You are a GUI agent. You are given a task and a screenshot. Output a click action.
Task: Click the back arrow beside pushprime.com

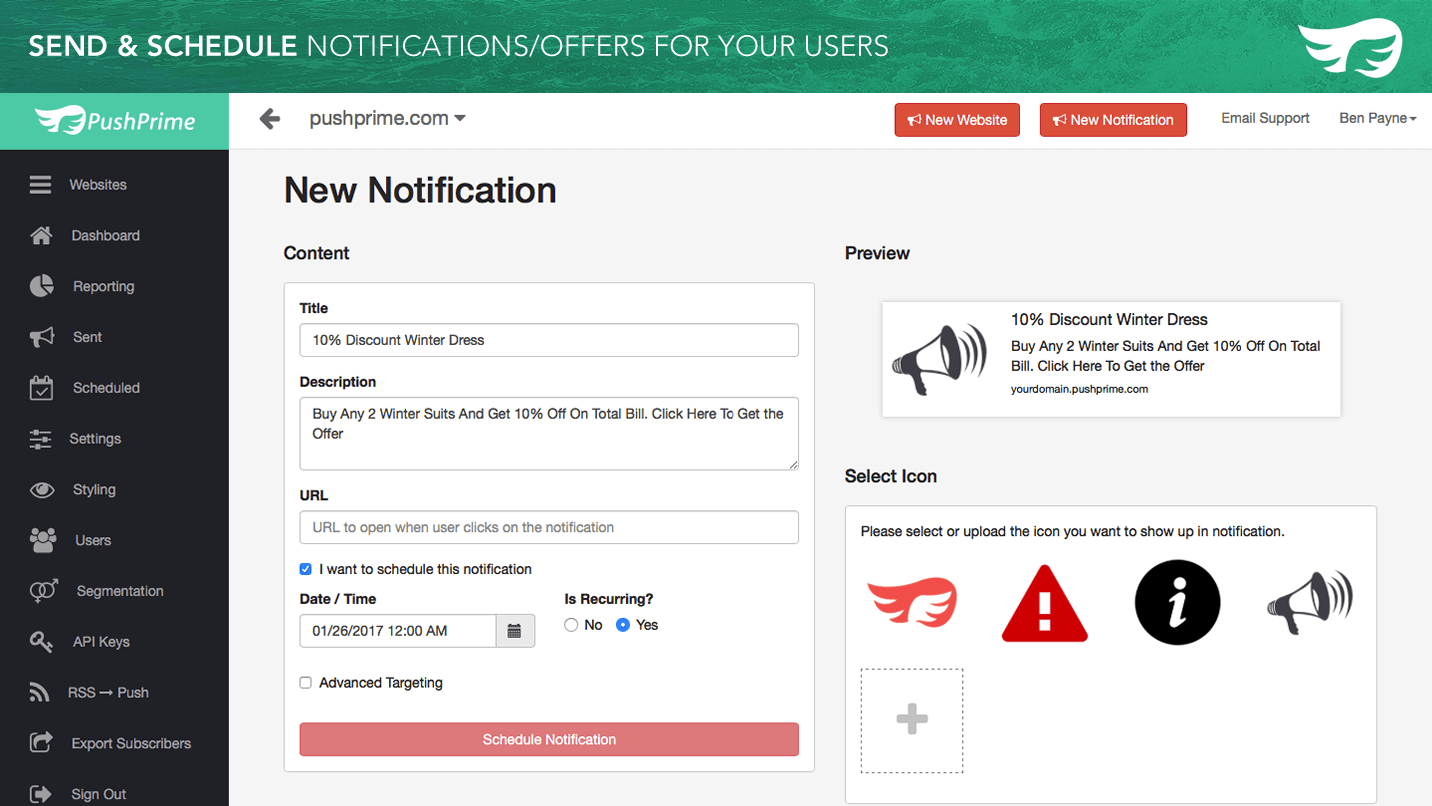[270, 119]
